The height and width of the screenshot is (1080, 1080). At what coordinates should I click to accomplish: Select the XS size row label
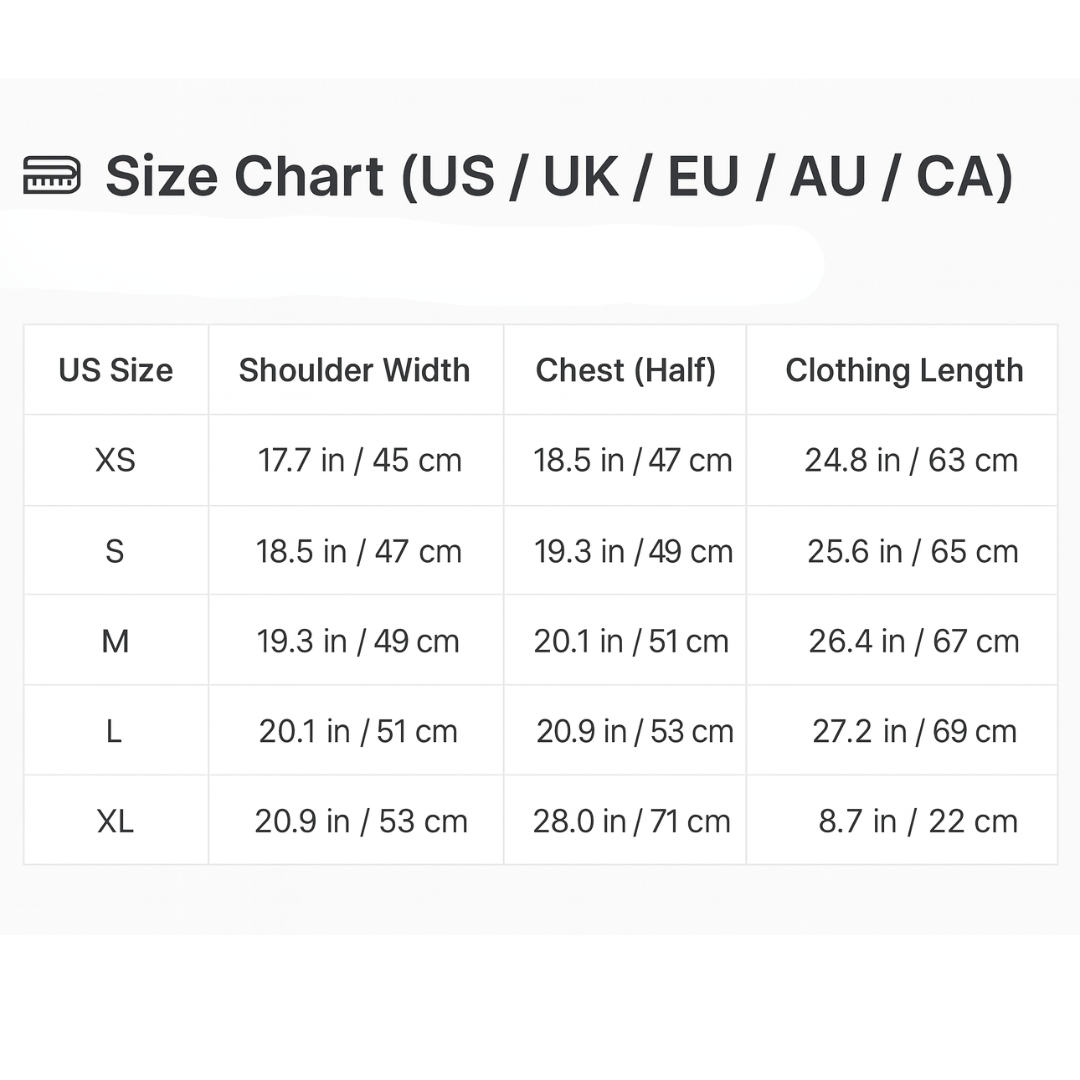point(115,460)
